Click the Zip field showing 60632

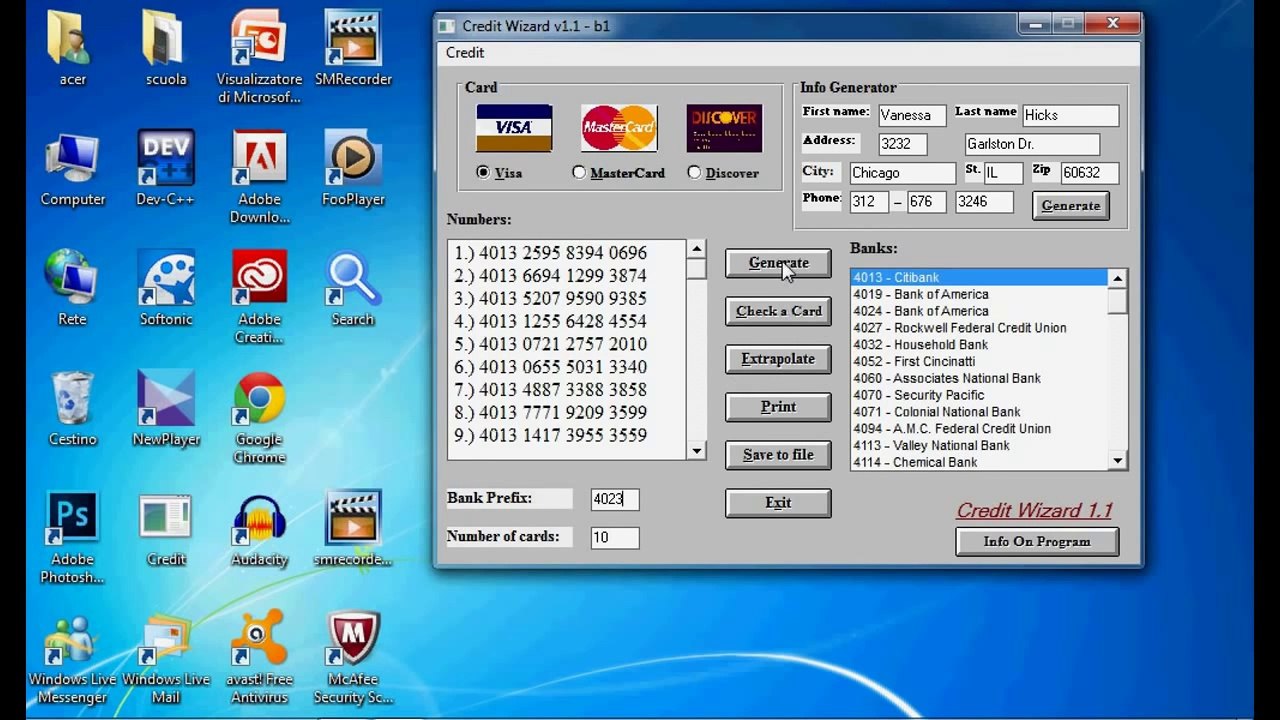(1089, 173)
